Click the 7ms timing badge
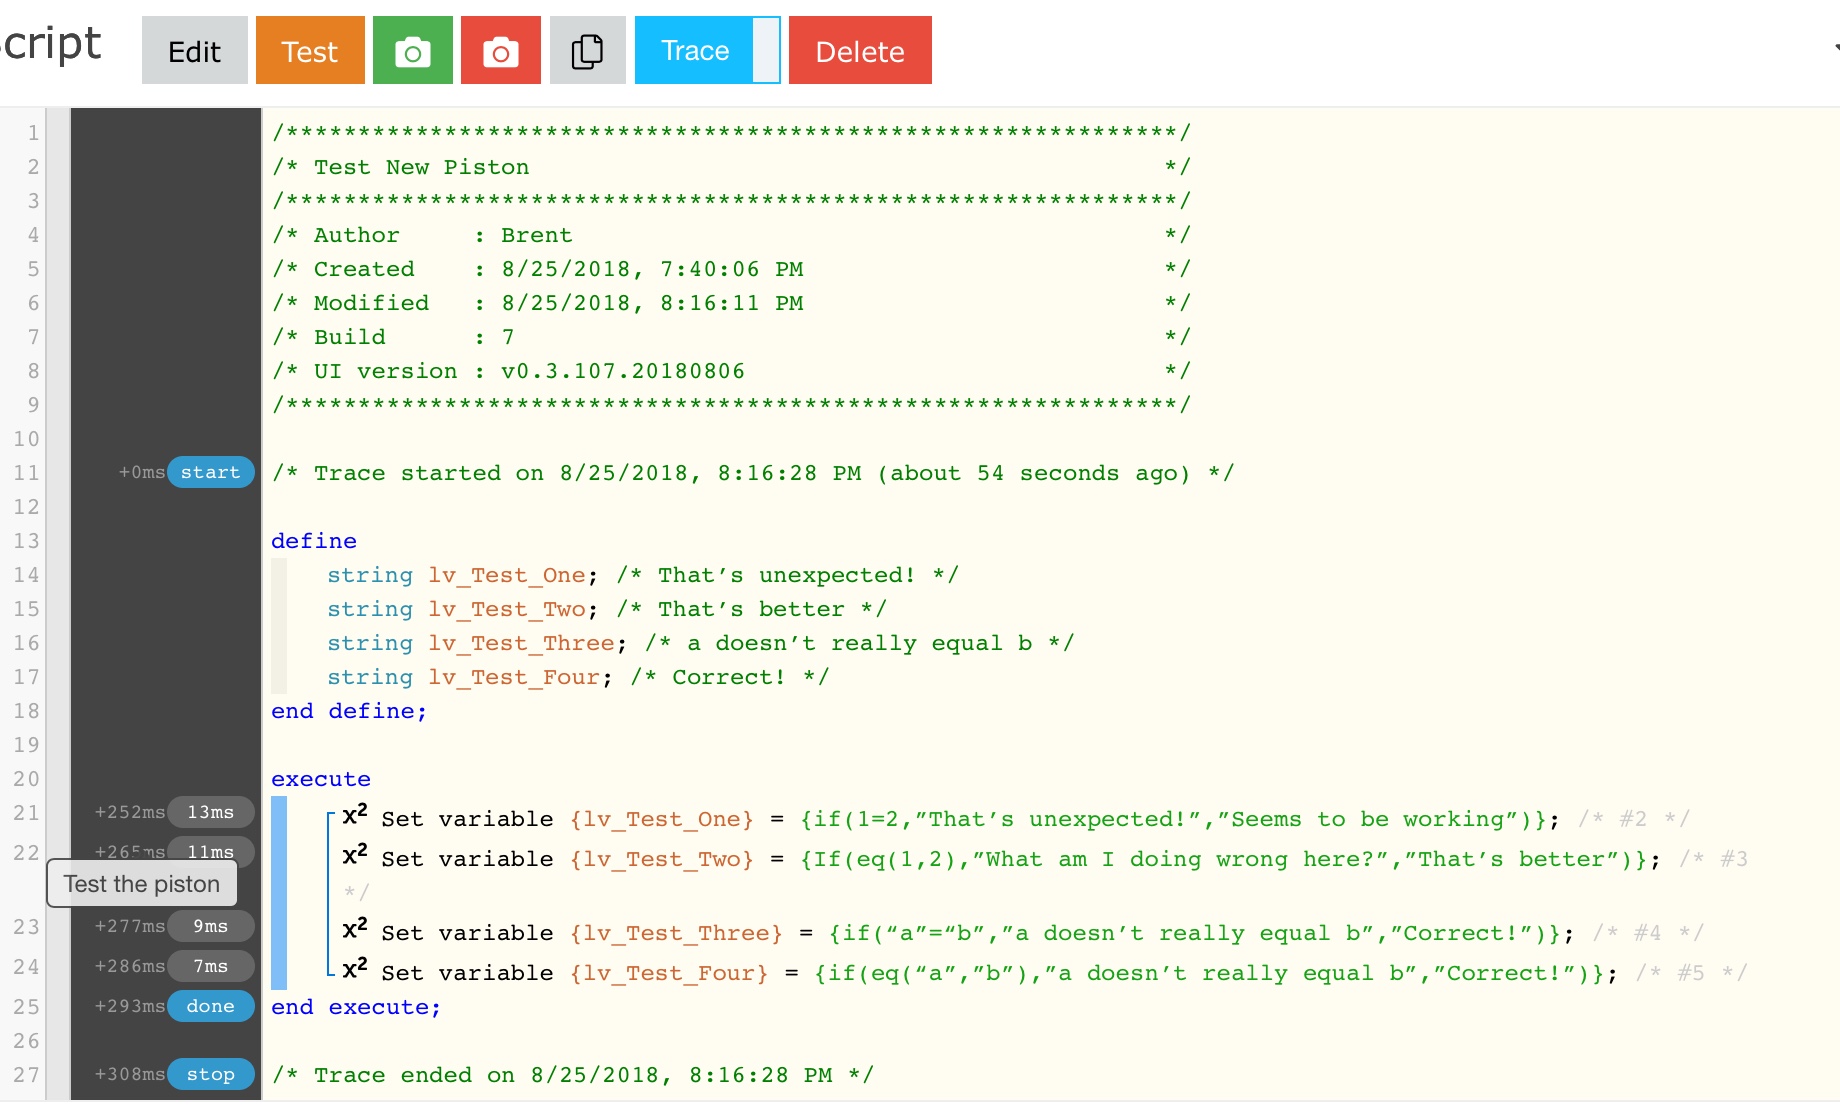The width and height of the screenshot is (1840, 1107). click(x=211, y=966)
